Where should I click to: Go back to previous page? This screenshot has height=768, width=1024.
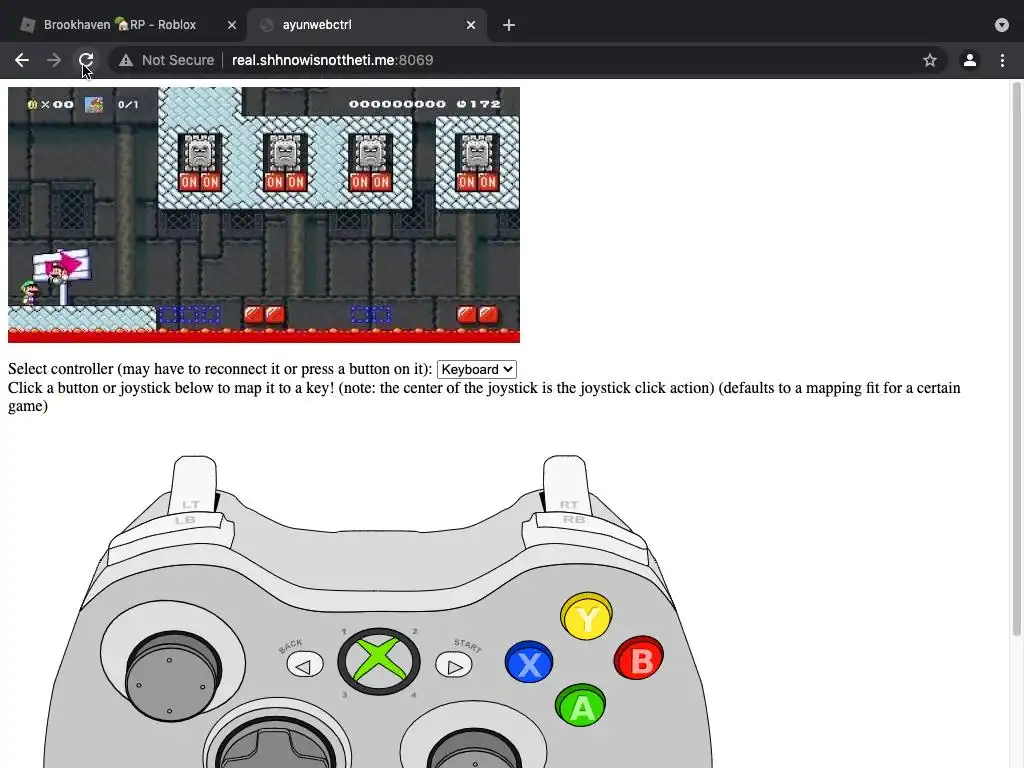pyautogui.click(x=22, y=60)
